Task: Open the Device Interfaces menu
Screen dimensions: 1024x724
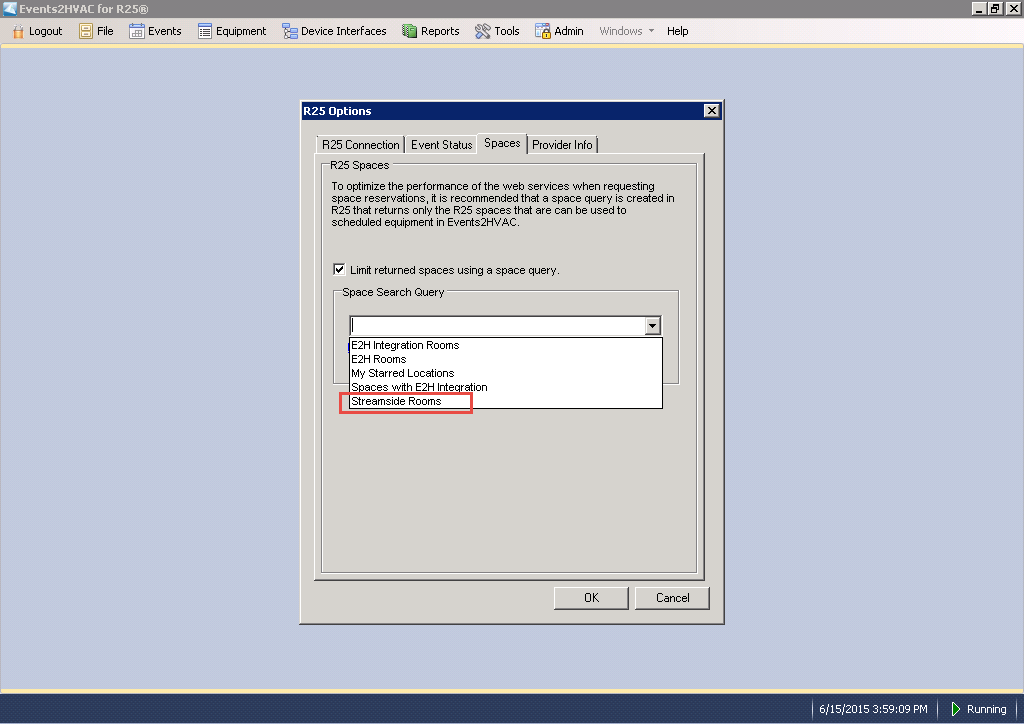Action: (x=334, y=31)
